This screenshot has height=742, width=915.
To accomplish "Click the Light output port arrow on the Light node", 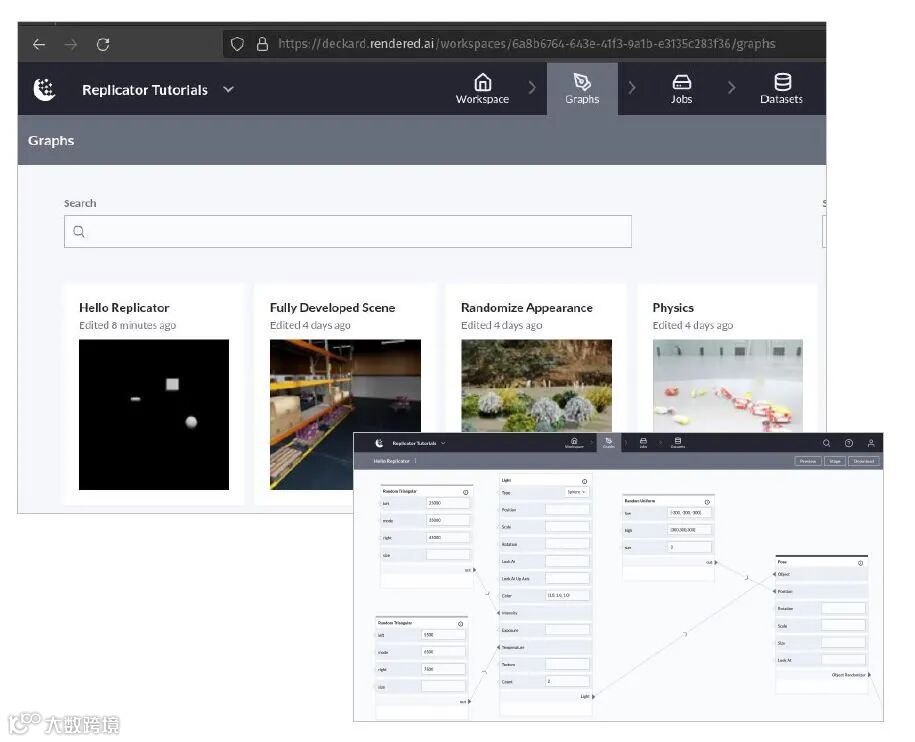I will coord(593,696).
